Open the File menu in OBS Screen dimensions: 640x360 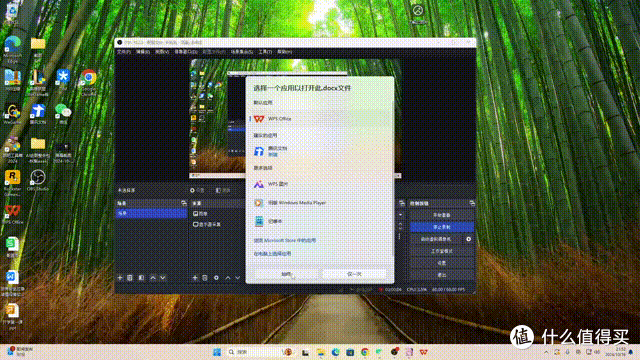[x=124, y=52]
